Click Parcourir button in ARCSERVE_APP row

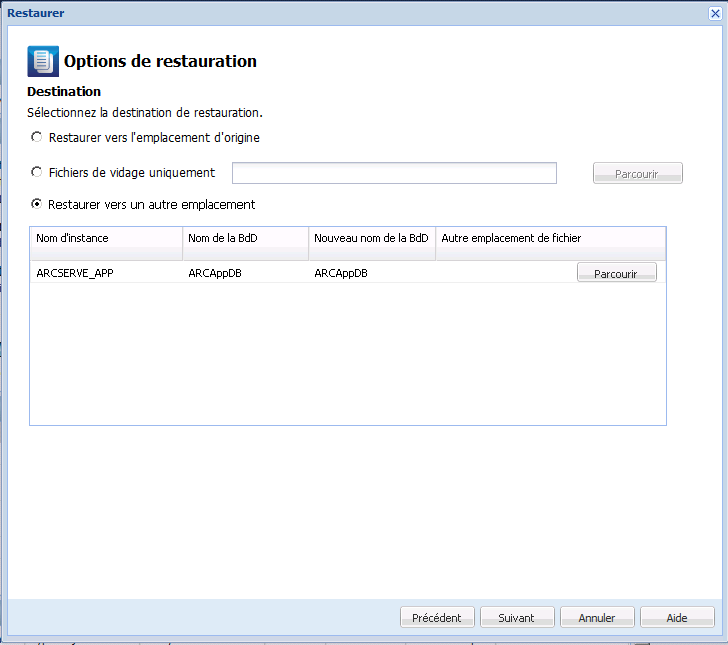[x=616, y=273]
